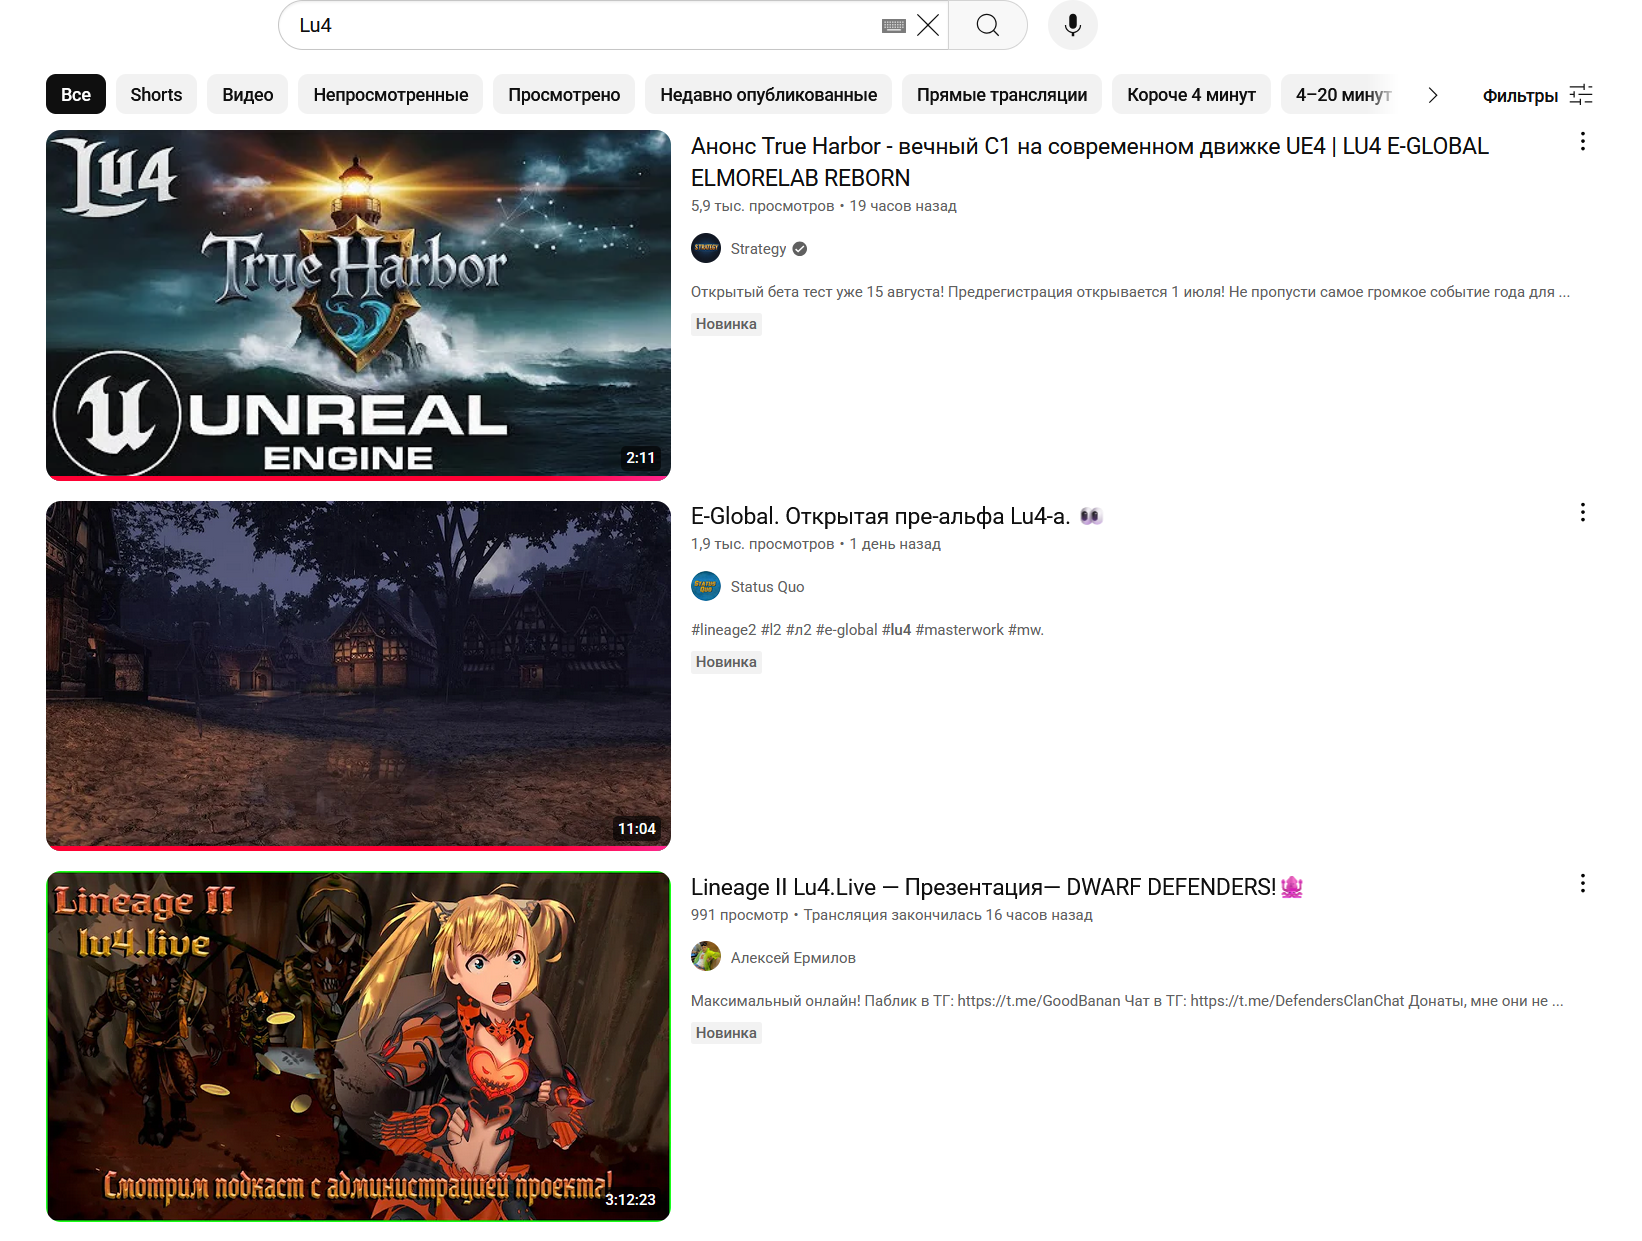Select the Прямые трансляции filter chip

pyautogui.click(x=1002, y=95)
